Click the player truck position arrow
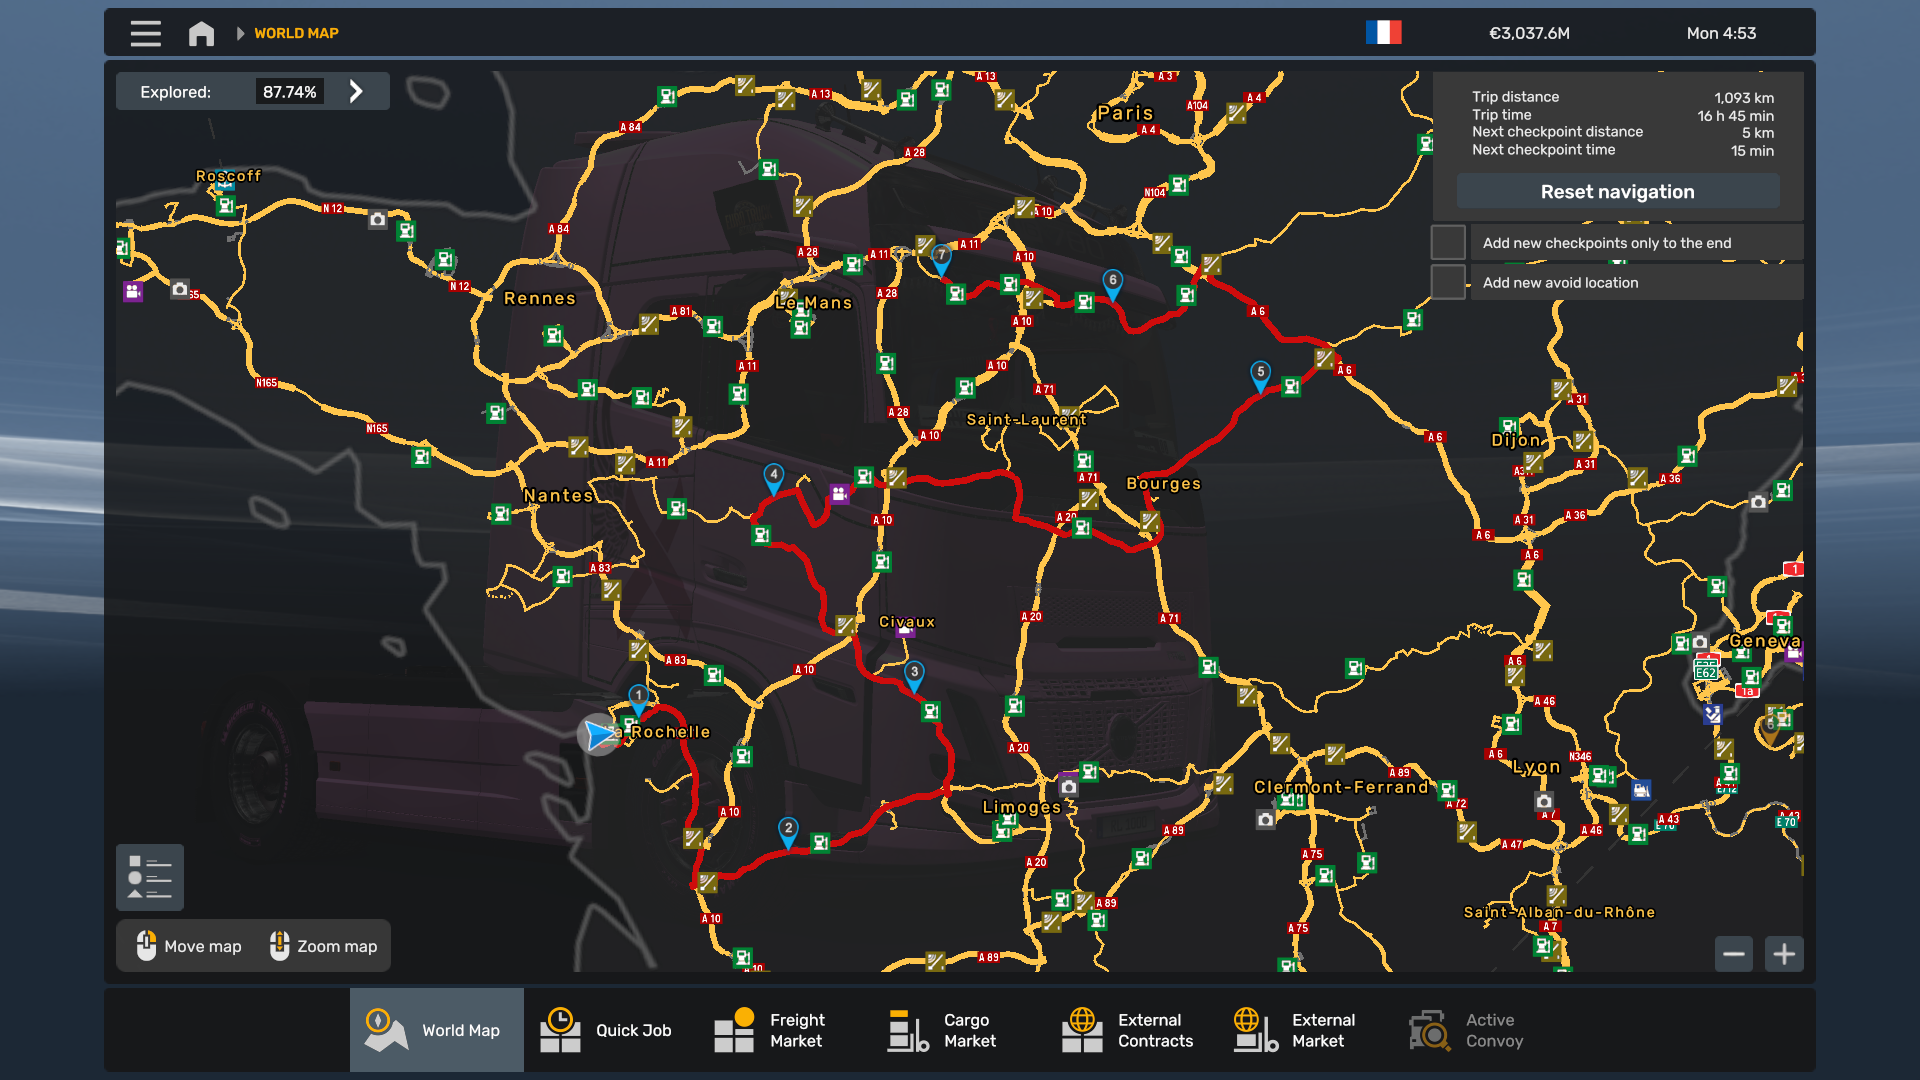Screen dimensions: 1920x1080 pyautogui.click(x=600, y=735)
